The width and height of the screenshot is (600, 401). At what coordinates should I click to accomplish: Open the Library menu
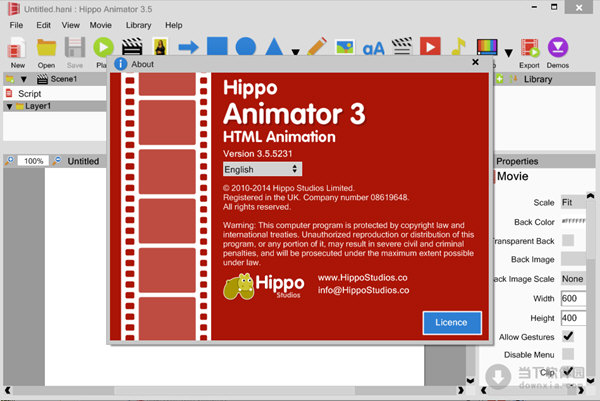click(x=139, y=25)
